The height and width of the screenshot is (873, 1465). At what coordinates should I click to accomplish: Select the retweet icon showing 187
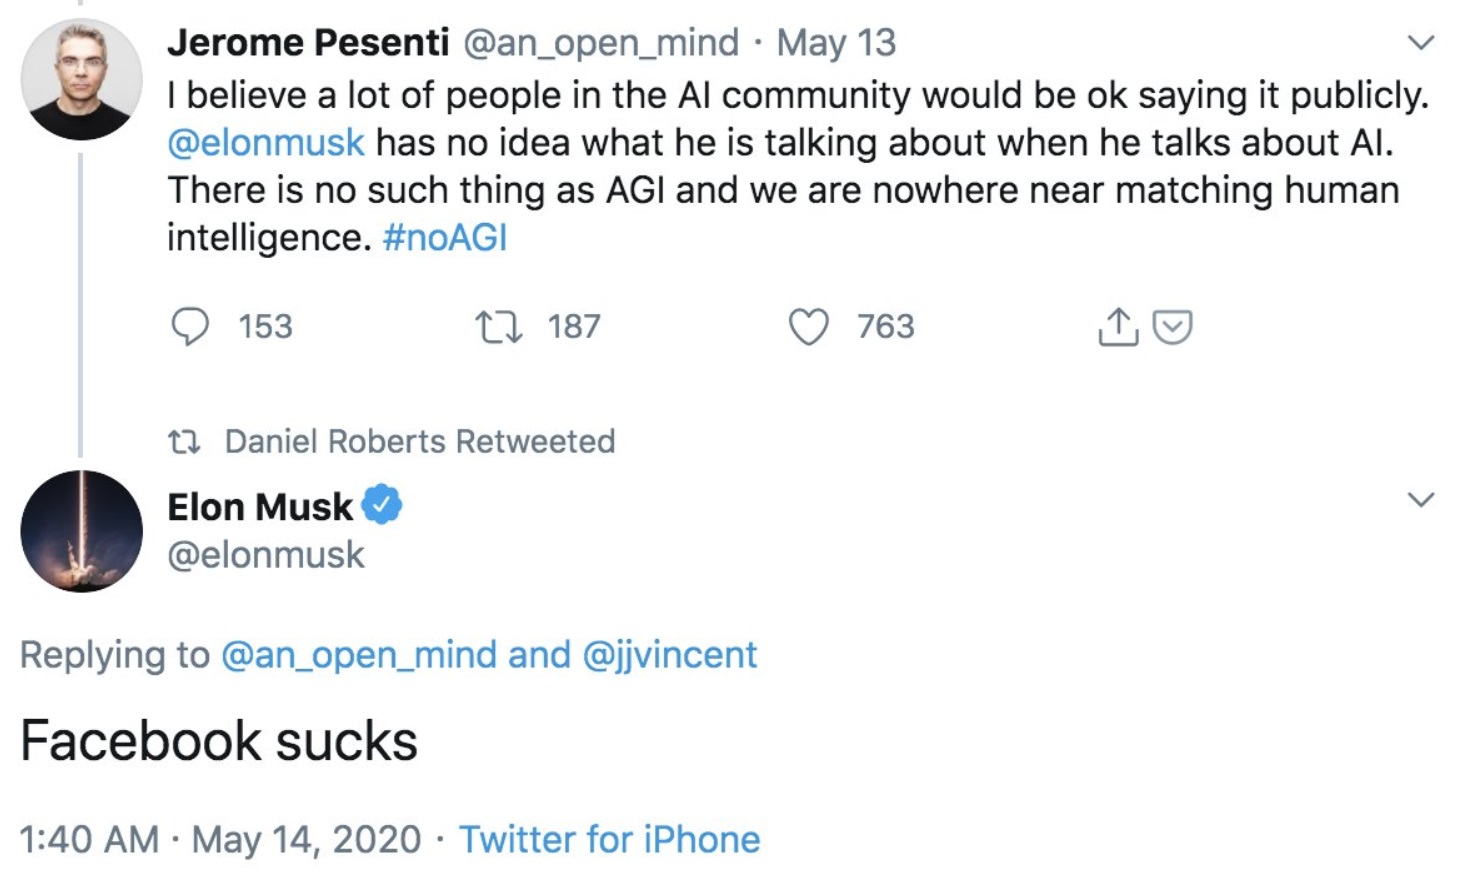(x=499, y=325)
